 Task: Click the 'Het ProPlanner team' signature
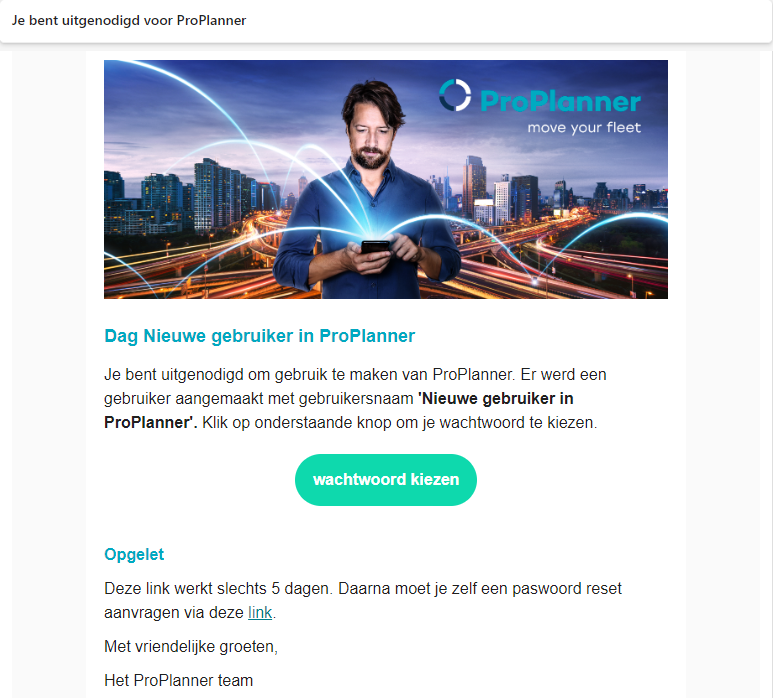(x=178, y=681)
